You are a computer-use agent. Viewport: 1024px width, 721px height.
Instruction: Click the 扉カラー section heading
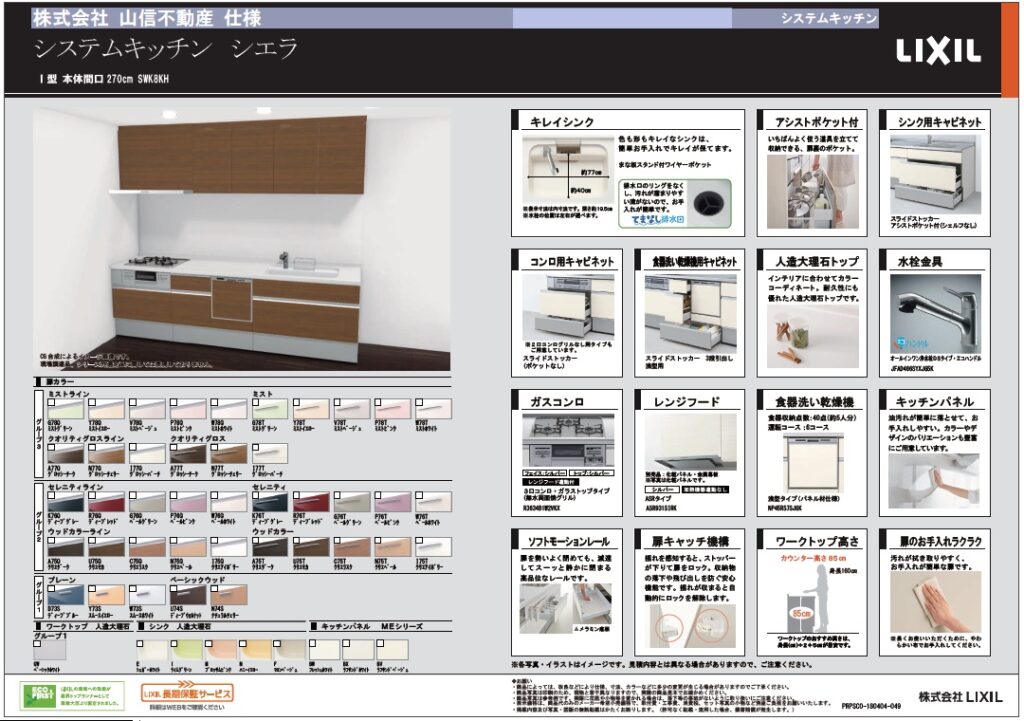(x=60, y=381)
